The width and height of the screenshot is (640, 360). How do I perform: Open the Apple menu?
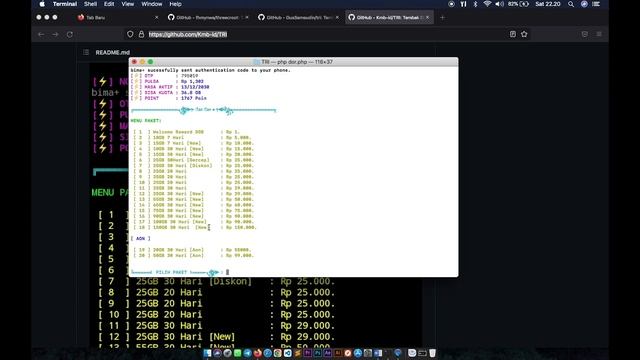[x=42, y=4]
